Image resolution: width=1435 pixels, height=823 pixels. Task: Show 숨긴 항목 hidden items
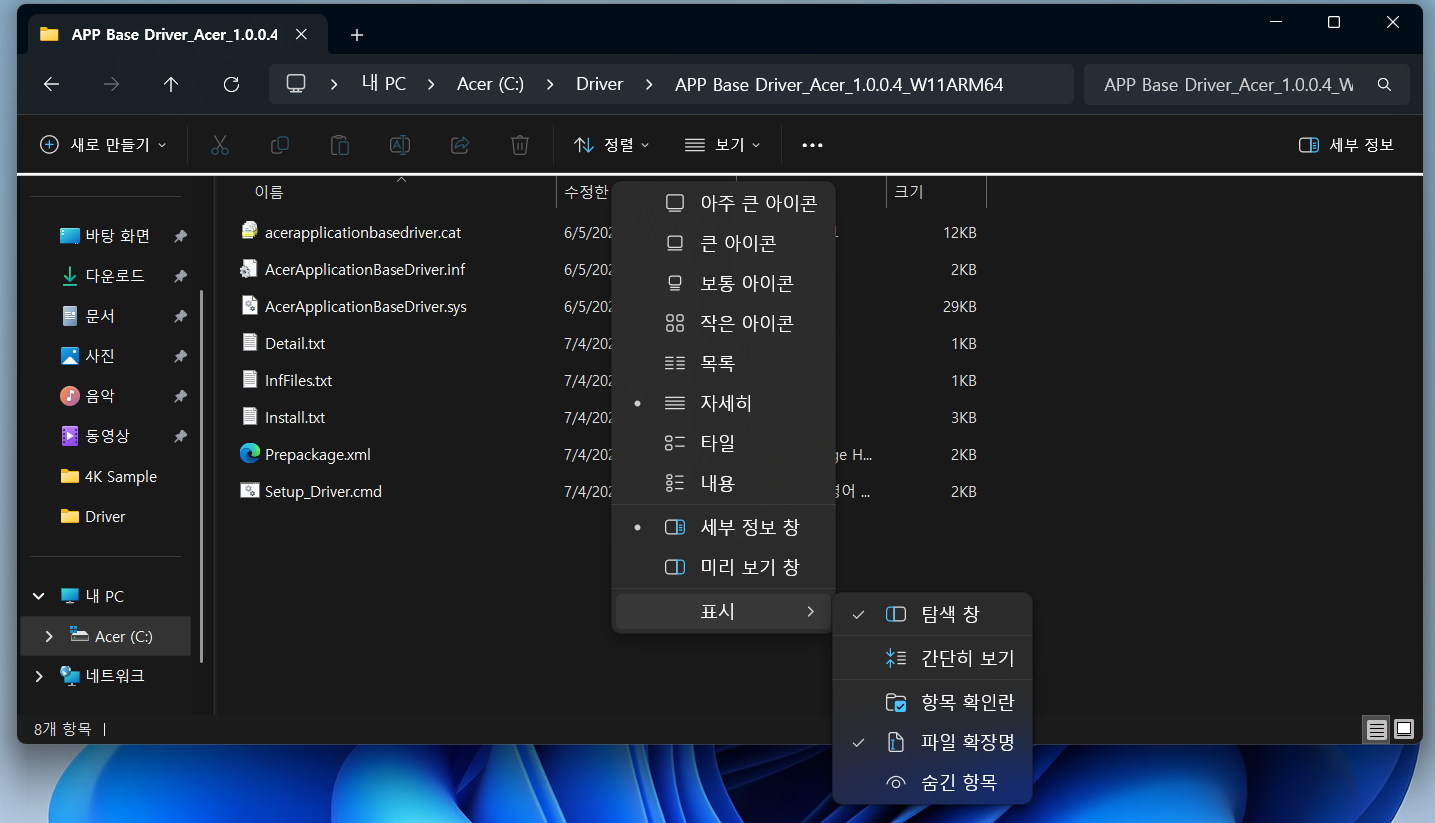[932, 783]
